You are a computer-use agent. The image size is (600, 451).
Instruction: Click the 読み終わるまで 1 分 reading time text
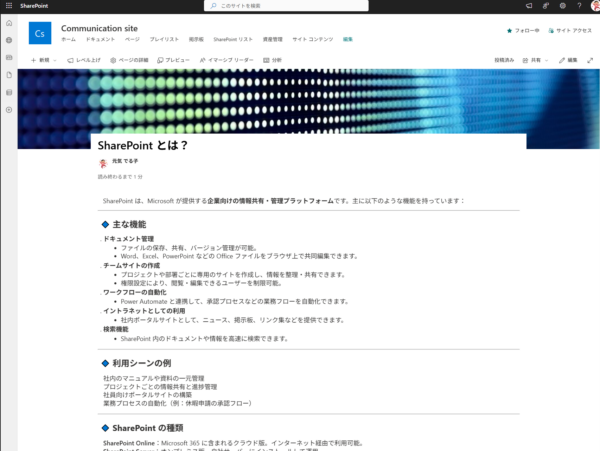tap(120, 177)
